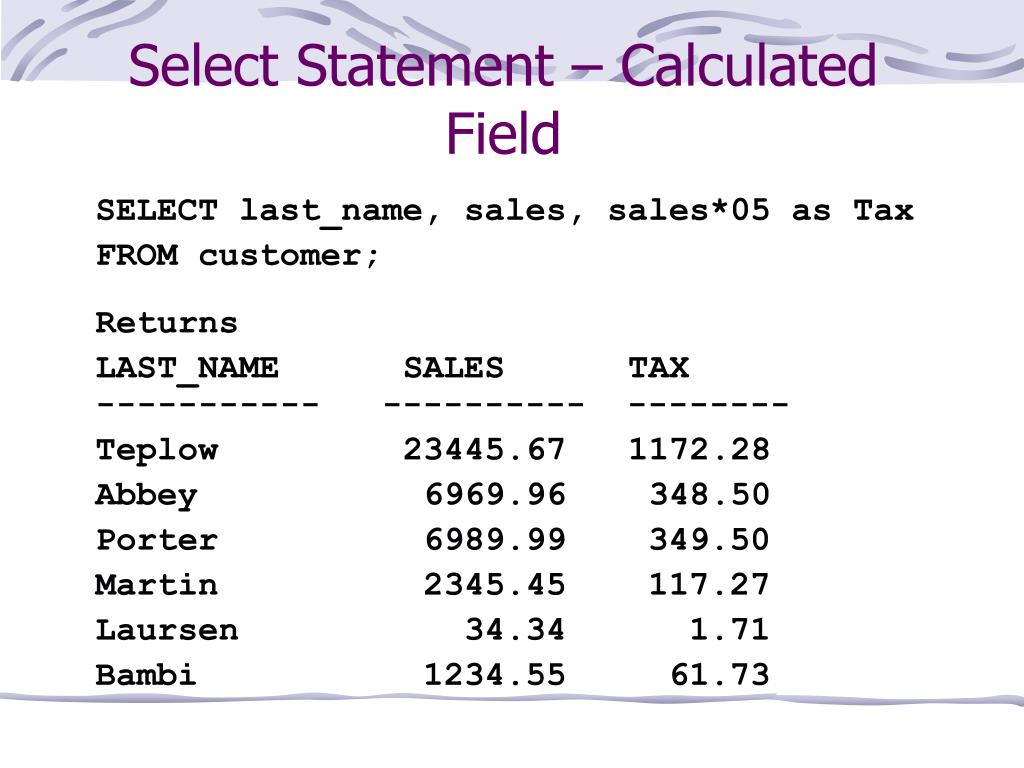Click the sales value 34.34
Image resolution: width=1024 pixels, height=768 pixels.
515,630
